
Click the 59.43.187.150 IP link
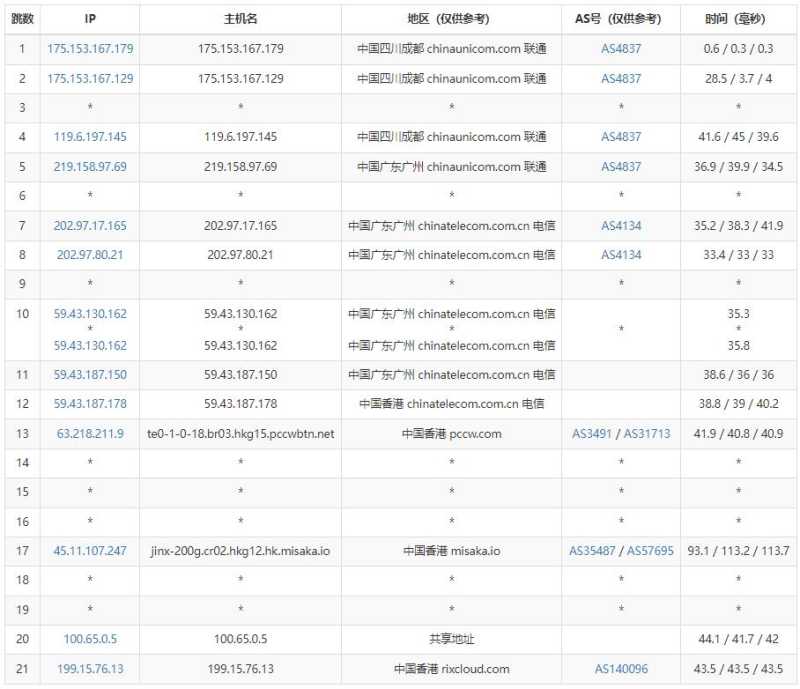90,375
